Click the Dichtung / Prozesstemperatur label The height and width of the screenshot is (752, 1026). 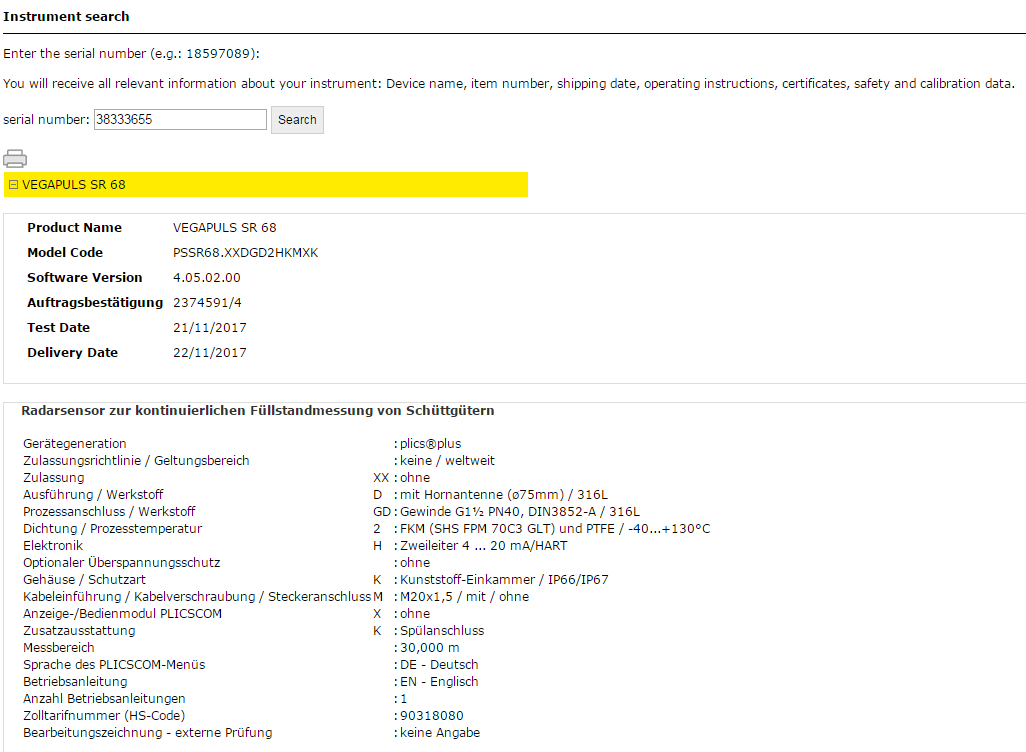(113, 529)
